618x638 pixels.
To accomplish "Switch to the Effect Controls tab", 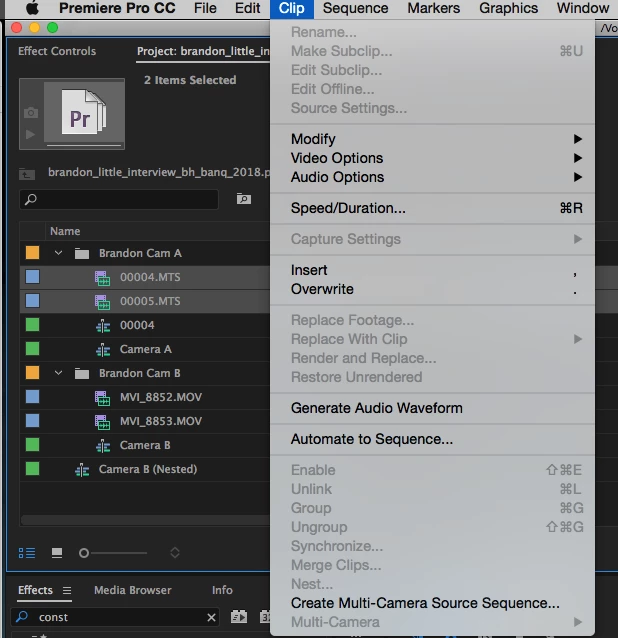I will click(x=57, y=51).
